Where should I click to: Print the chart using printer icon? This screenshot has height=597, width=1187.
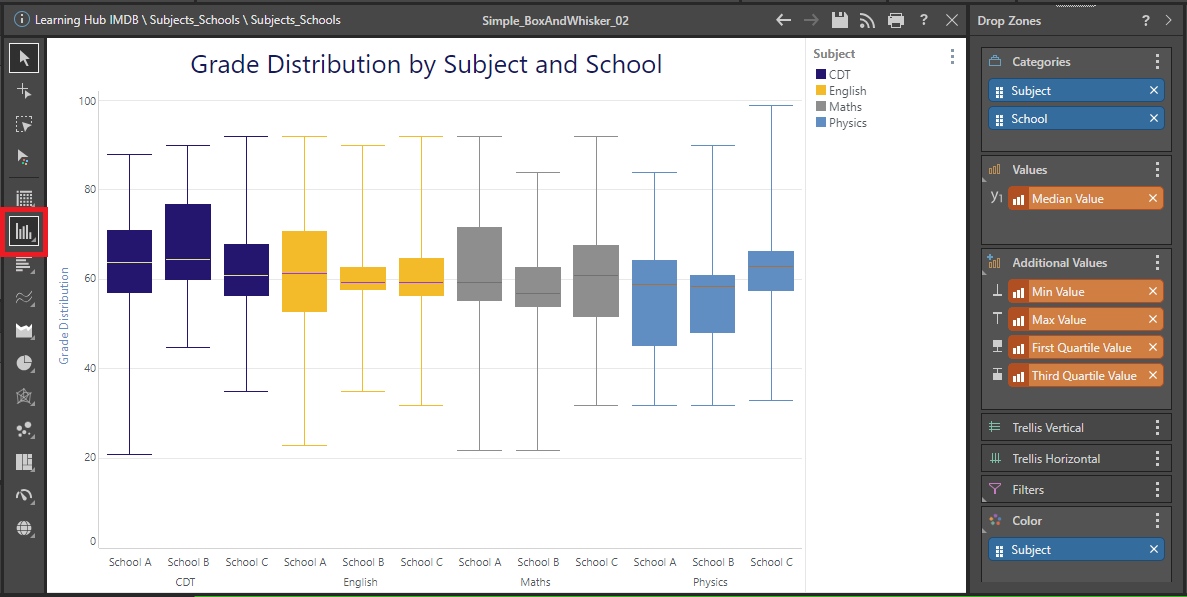point(895,20)
